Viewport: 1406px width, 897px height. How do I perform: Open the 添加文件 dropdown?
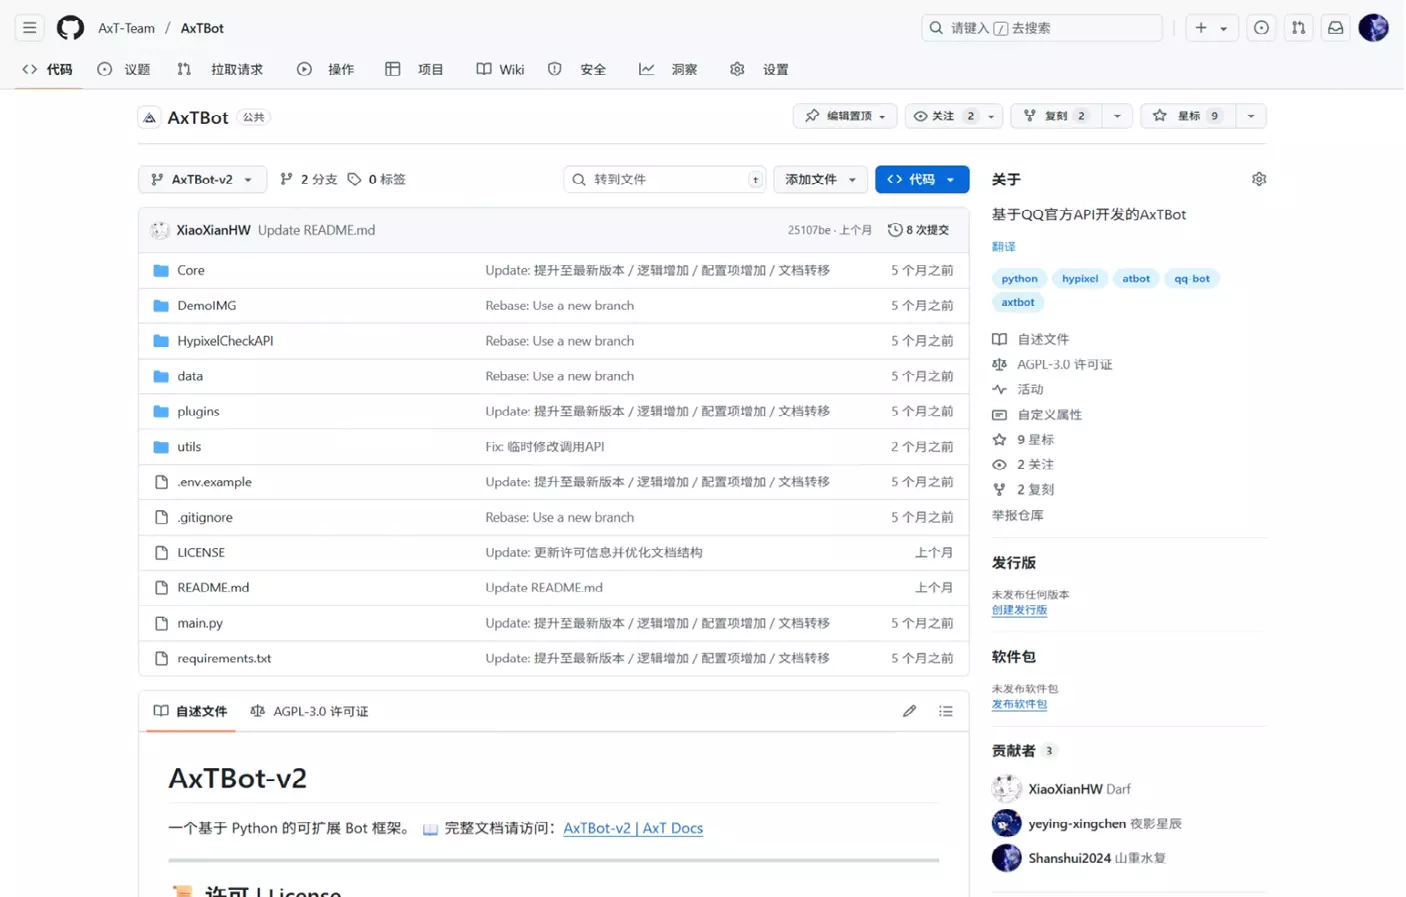[820, 179]
